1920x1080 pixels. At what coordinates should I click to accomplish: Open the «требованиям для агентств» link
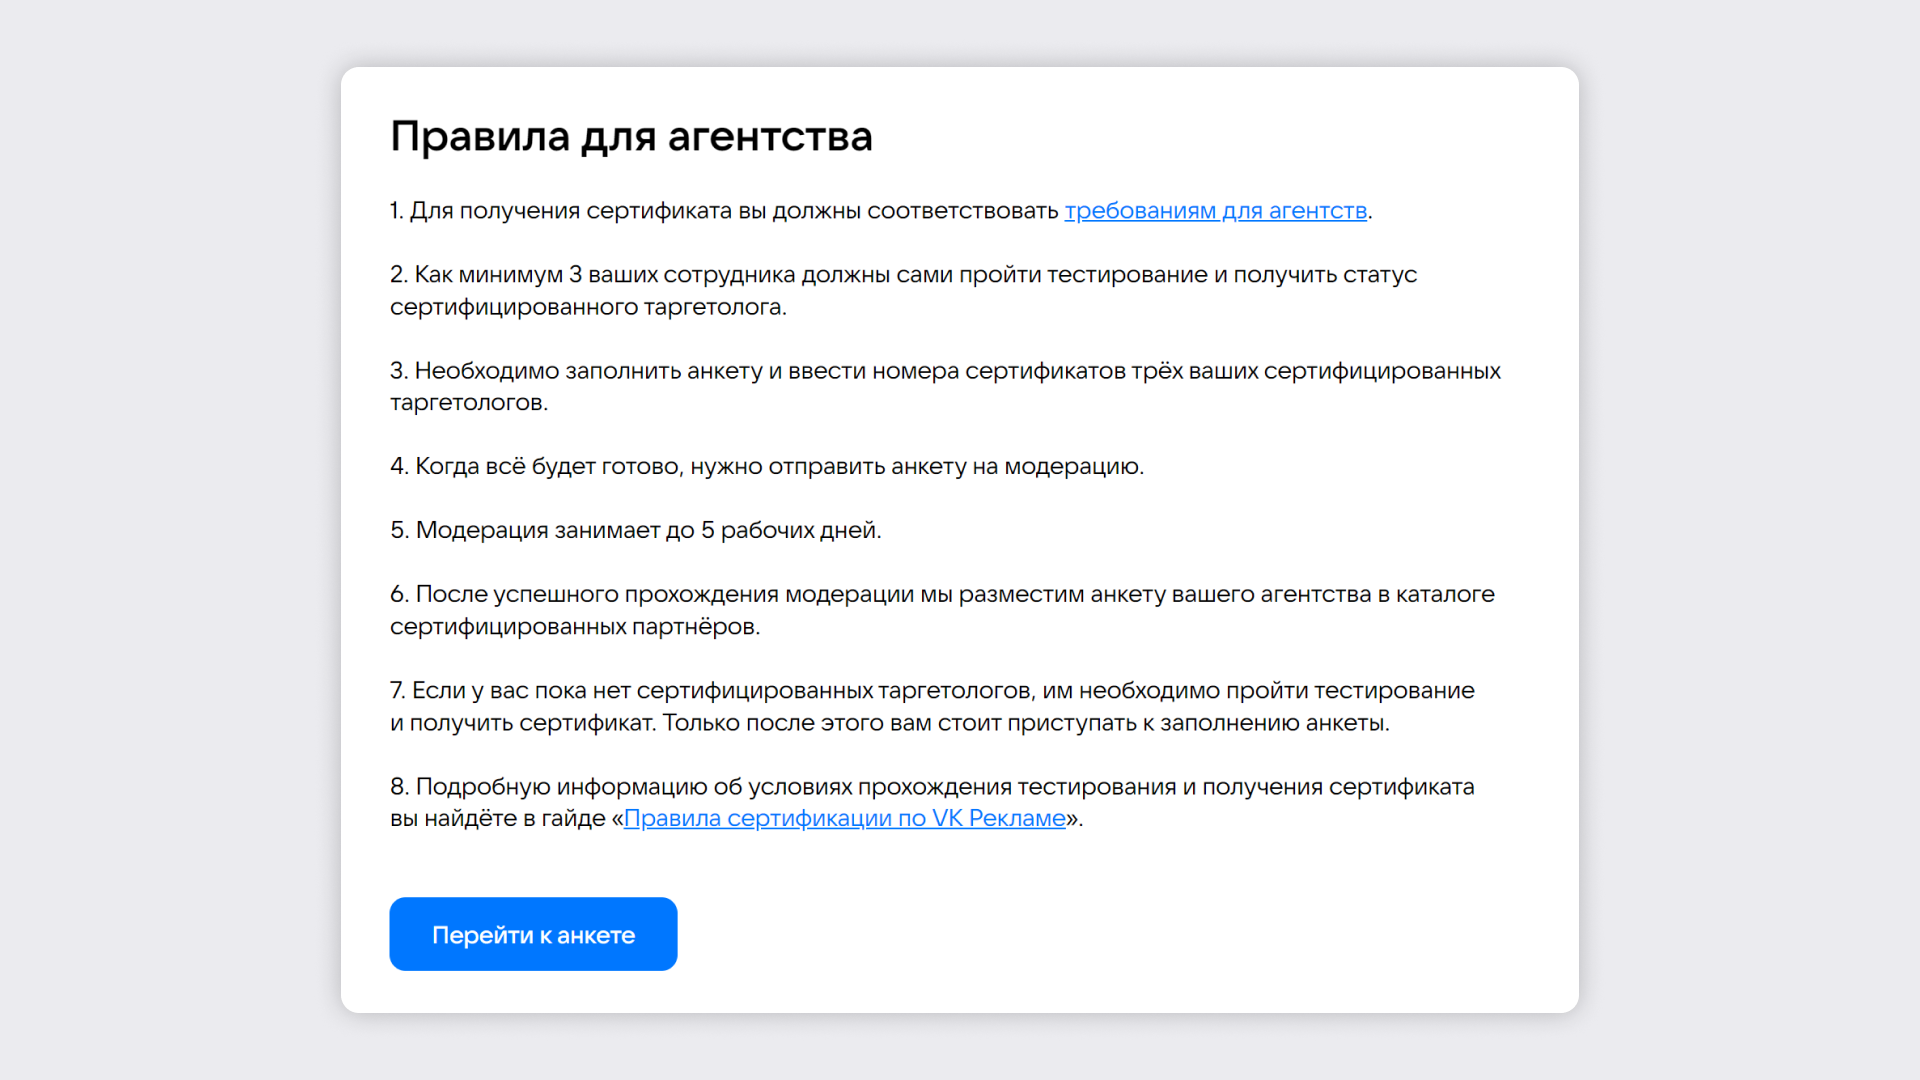[x=1215, y=211]
